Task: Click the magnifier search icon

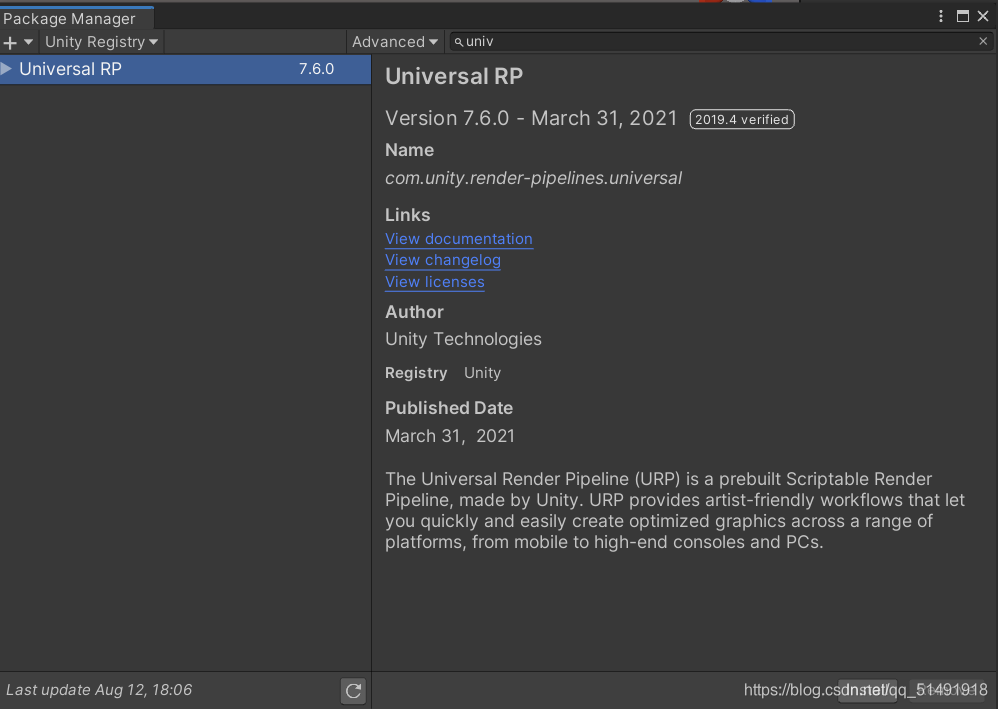Action: [x=458, y=42]
